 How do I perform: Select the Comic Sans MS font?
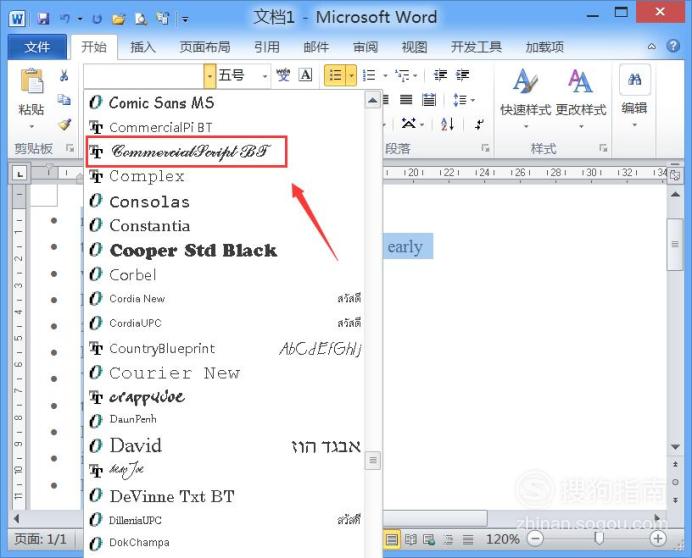pos(224,102)
